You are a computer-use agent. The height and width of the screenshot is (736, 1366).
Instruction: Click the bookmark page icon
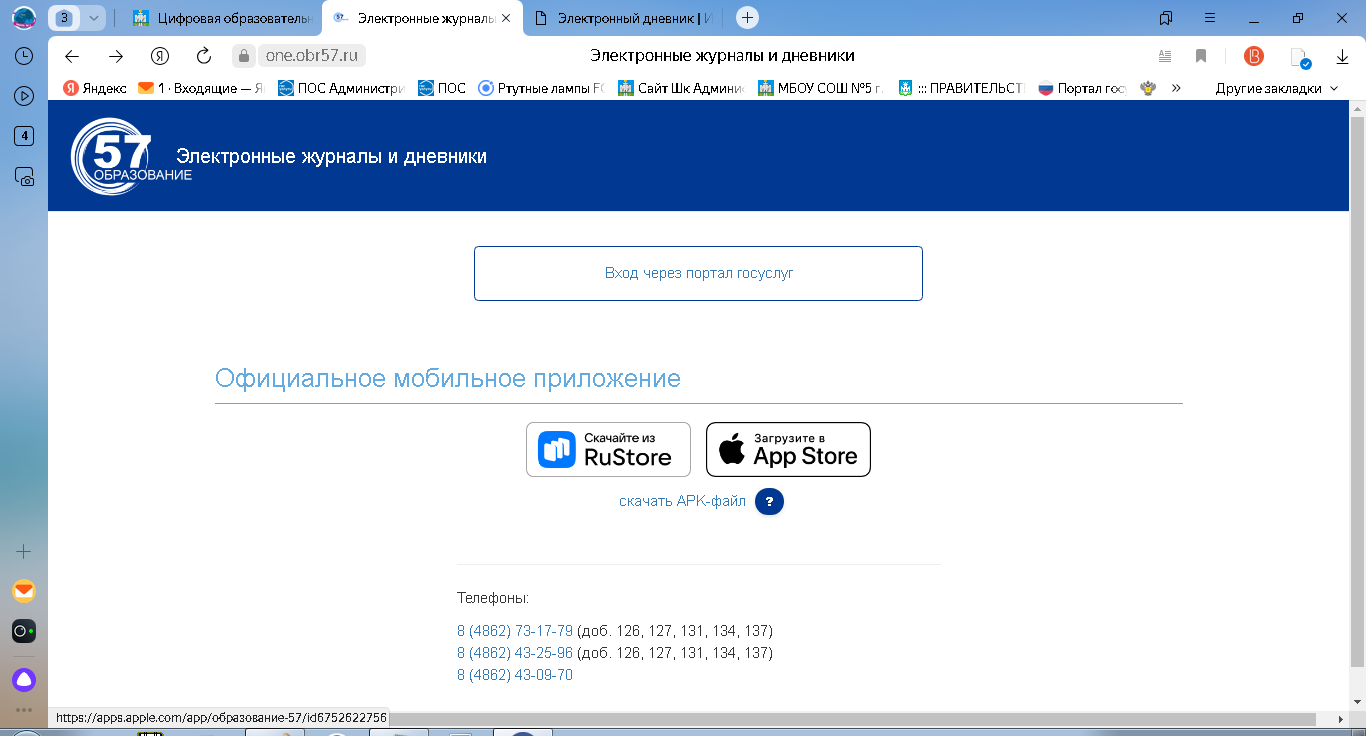[x=1201, y=56]
